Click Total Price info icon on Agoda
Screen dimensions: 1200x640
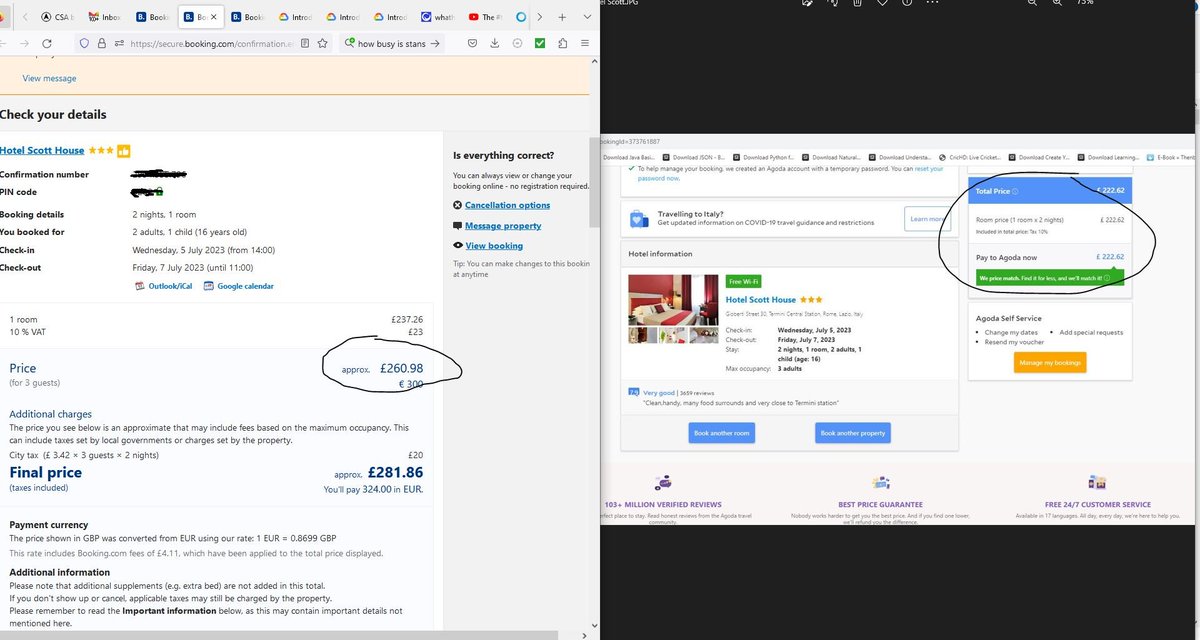(x=1015, y=191)
